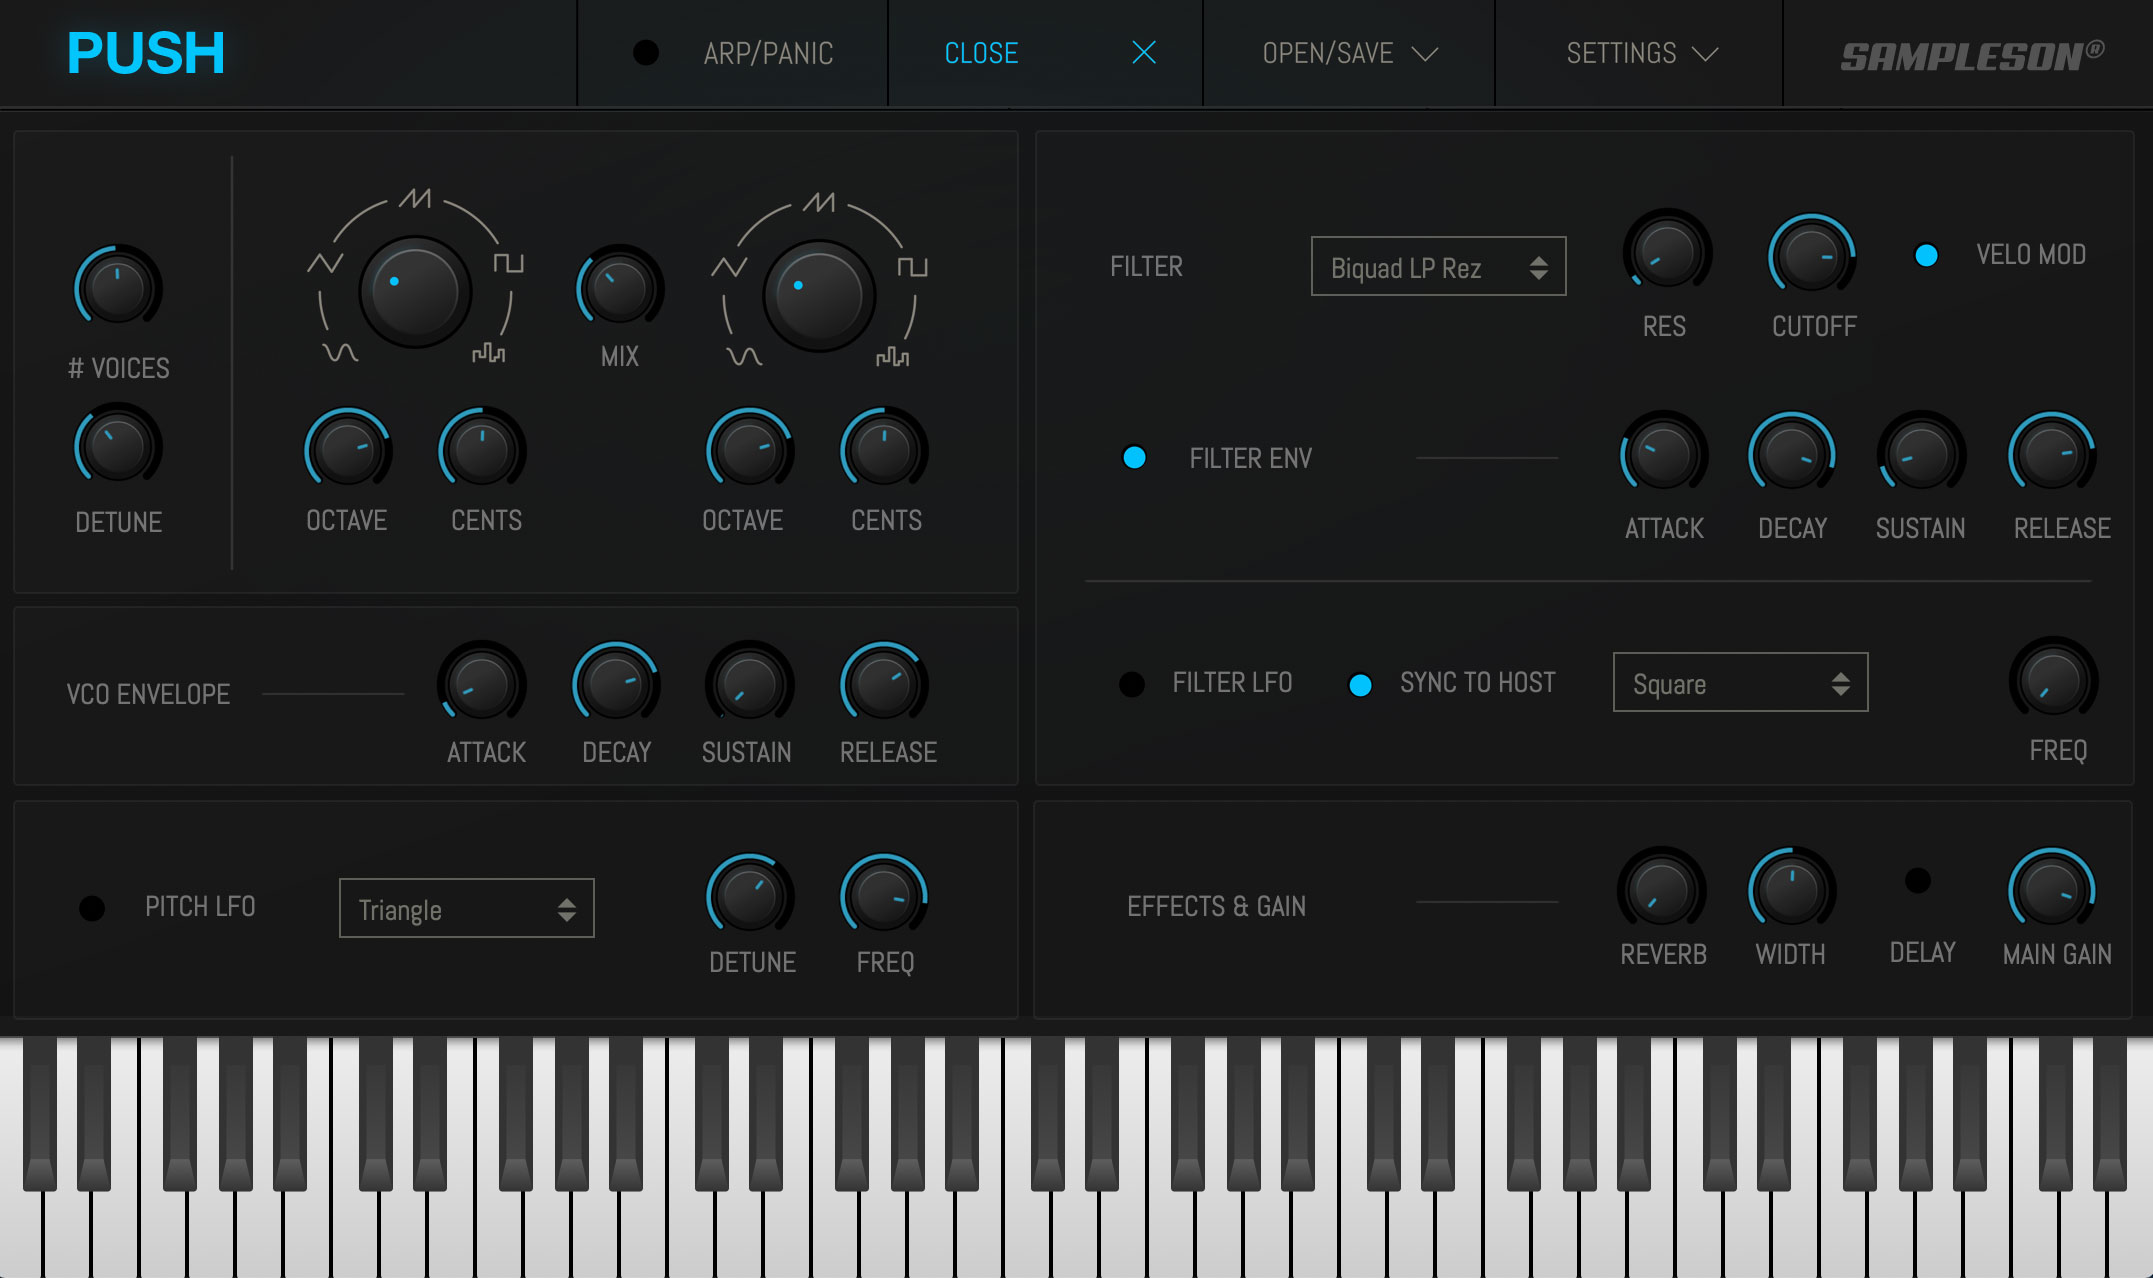Turn on the DELAY toggle
Image resolution: width=2153 pixels, height=1278 pixels.
1918,880
